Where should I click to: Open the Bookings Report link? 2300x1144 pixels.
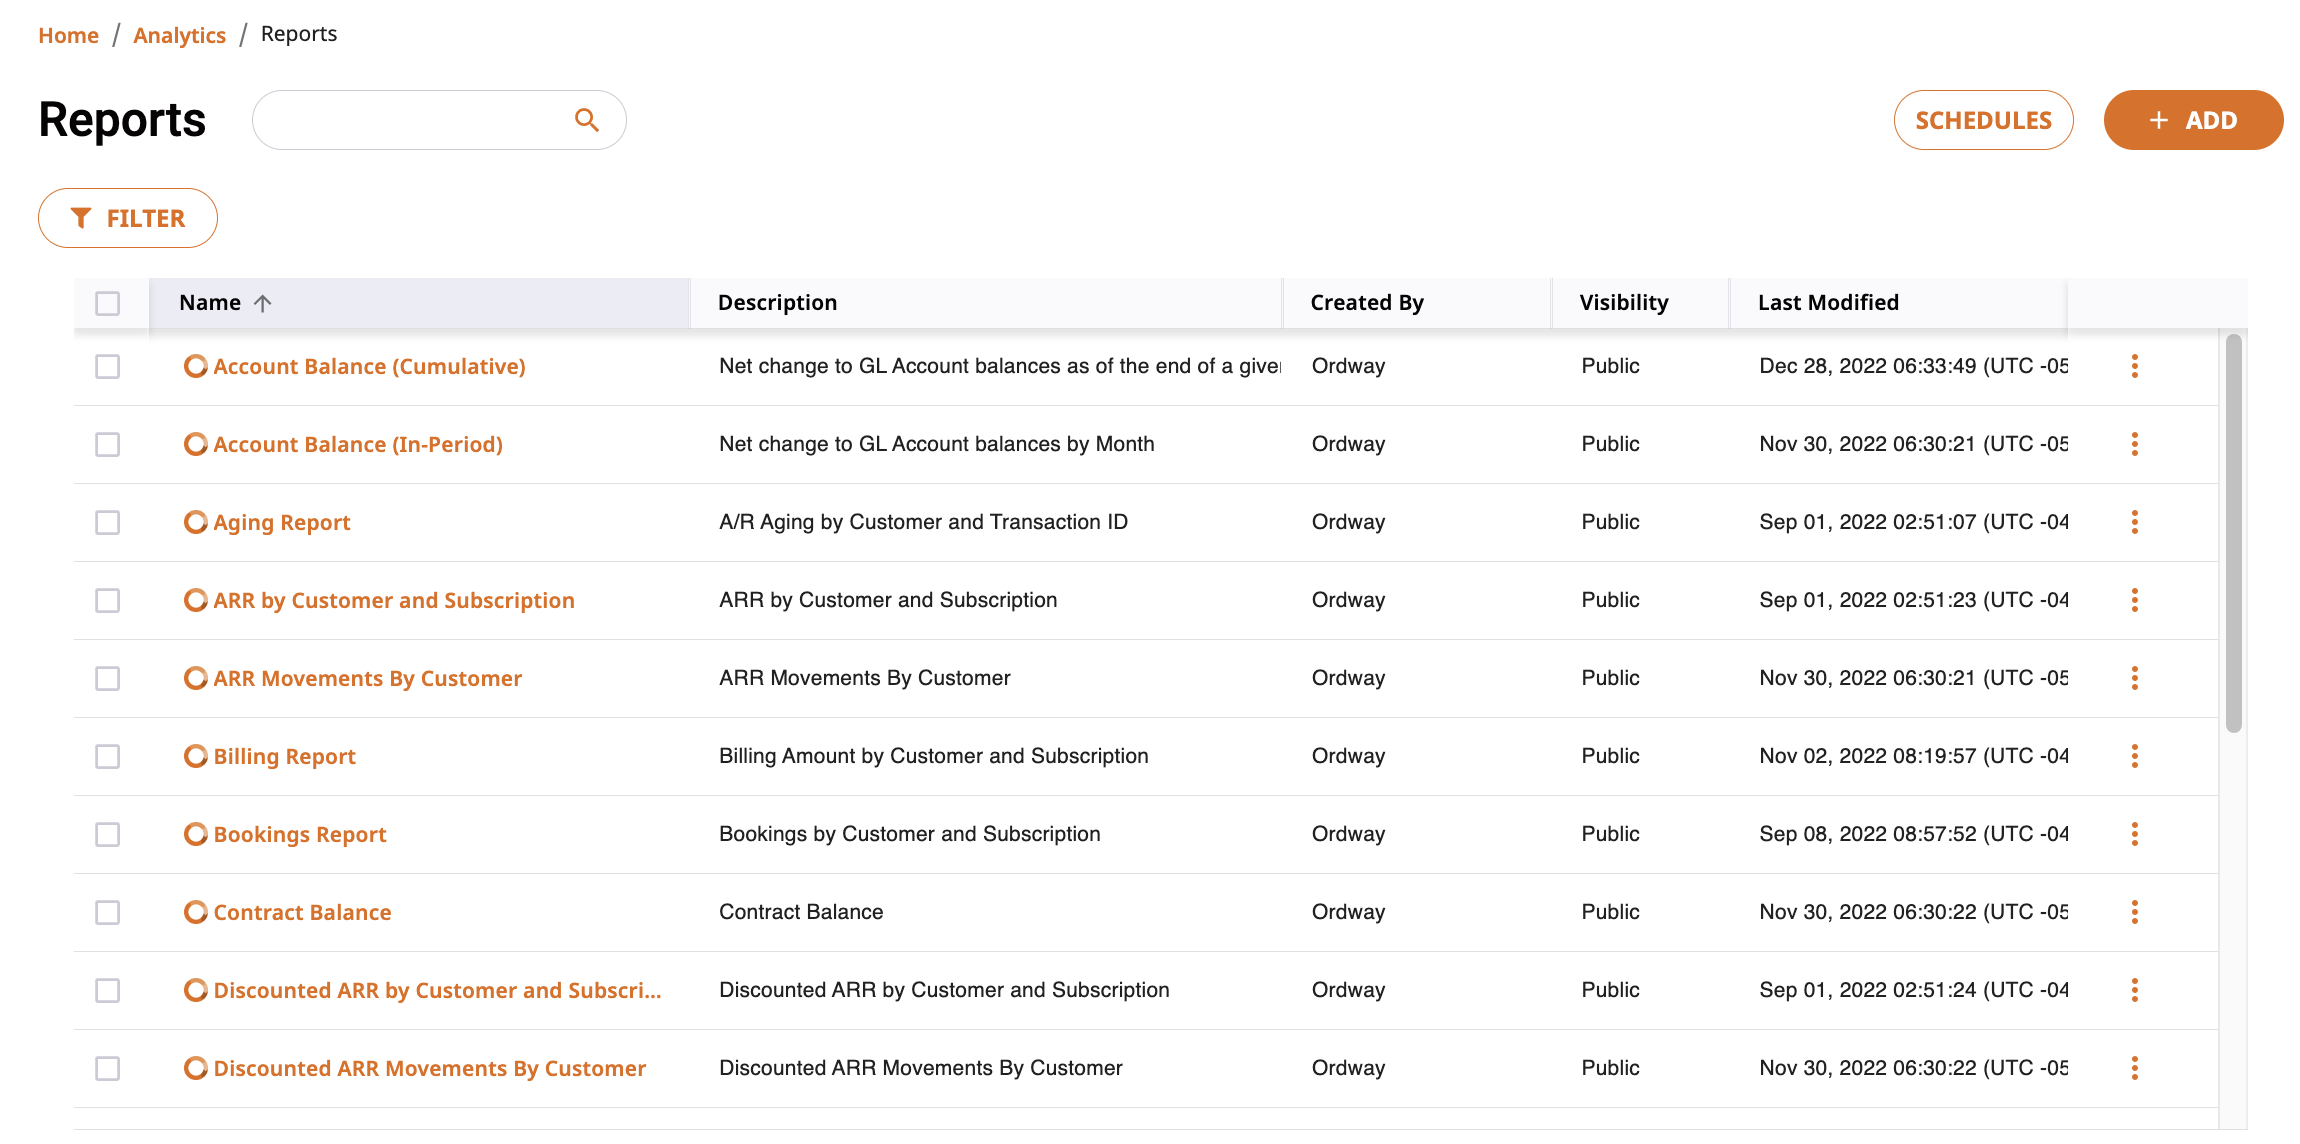click(300, 834)
